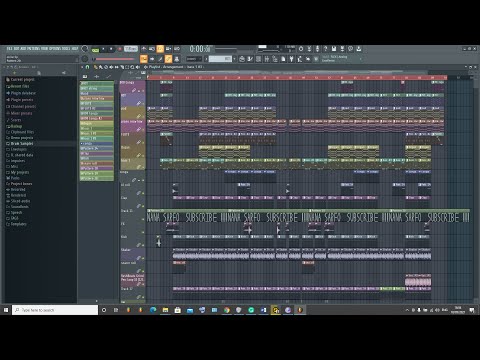
Task: Click the highlighted View playlist shortcut icon
Action: tap(144, 59)
